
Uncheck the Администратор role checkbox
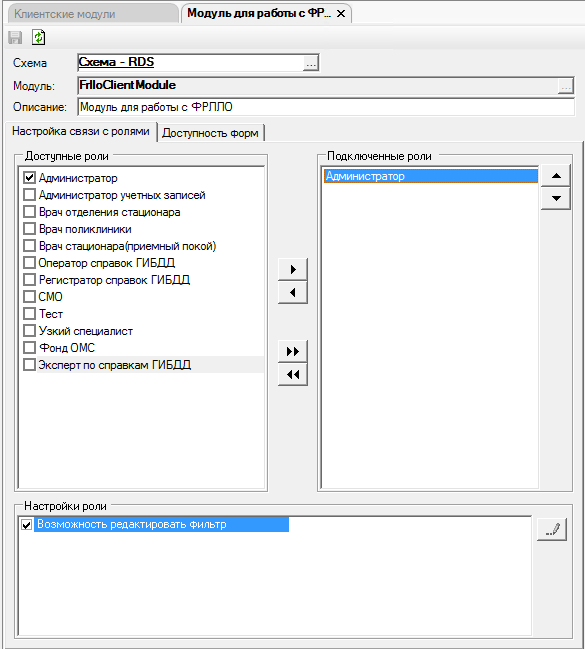[x=29, y=178]
